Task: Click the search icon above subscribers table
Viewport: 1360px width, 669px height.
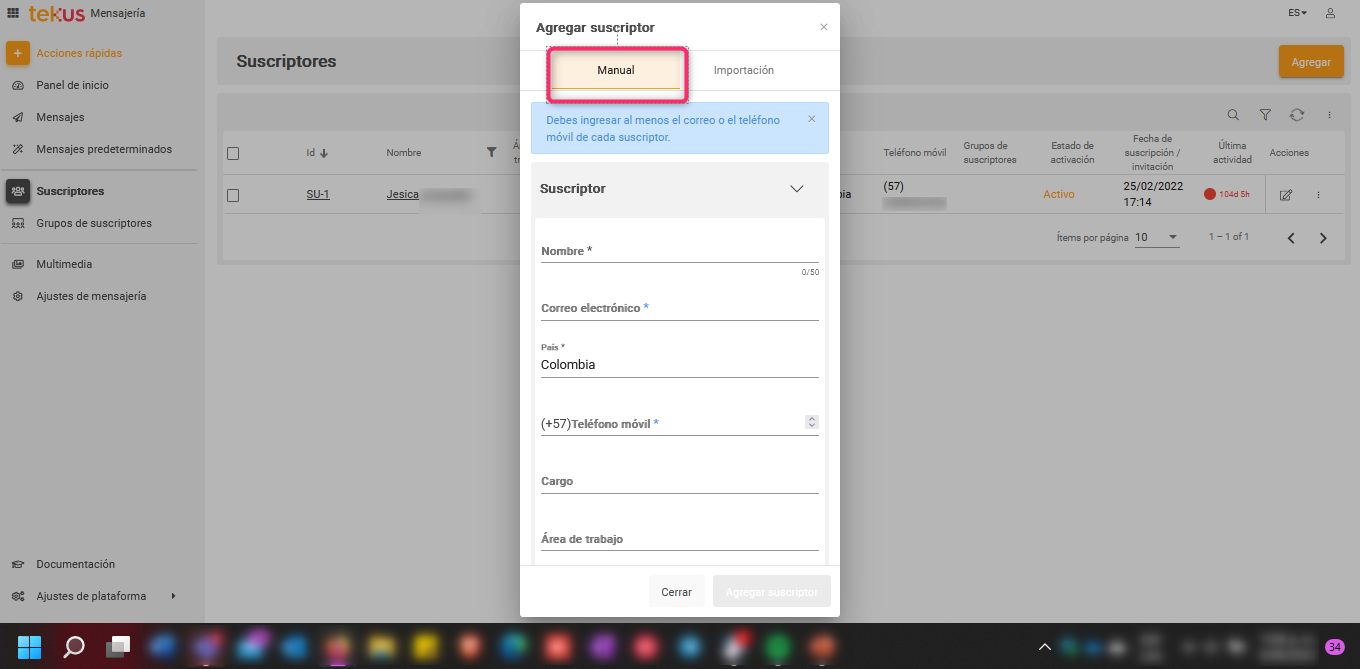Action: [x=1233, y=115]
